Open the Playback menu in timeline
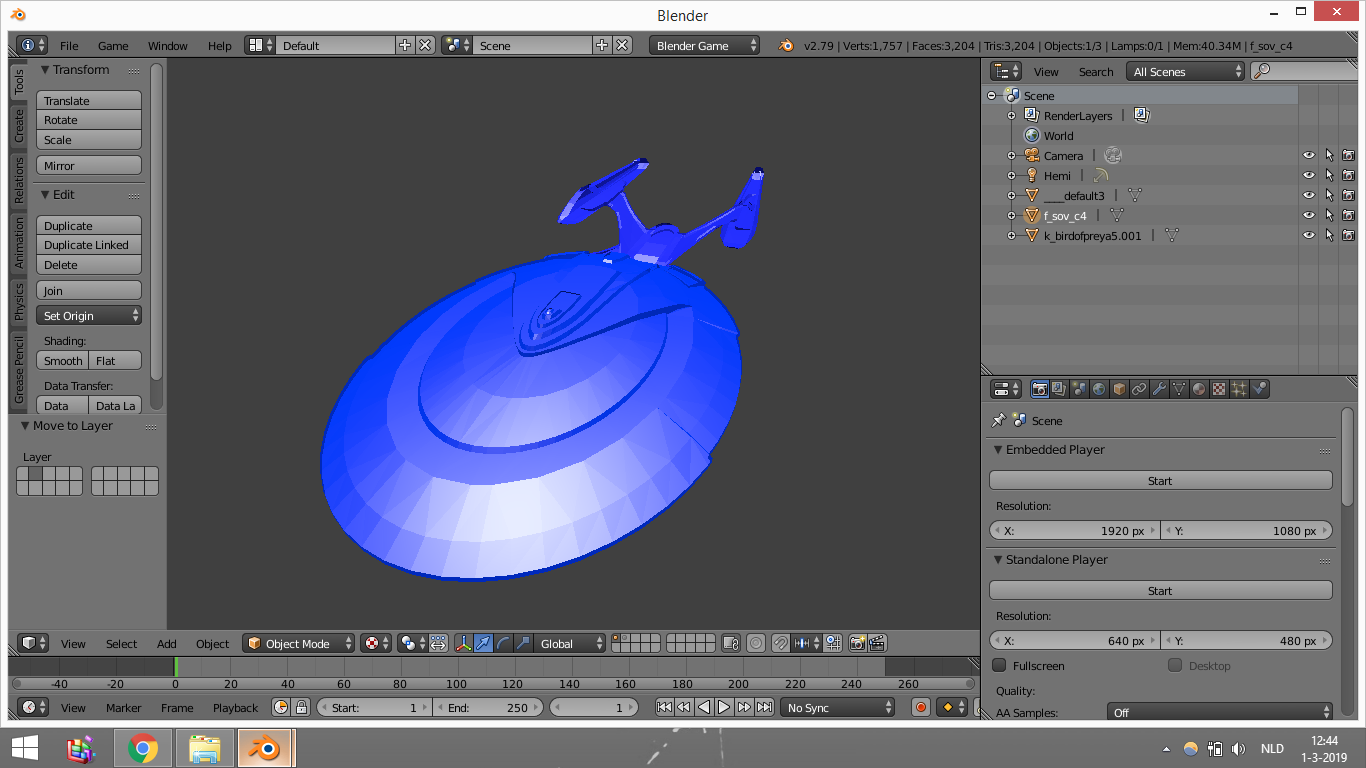The height and width of the screenshot is (768, 1366). coord(235,707)
